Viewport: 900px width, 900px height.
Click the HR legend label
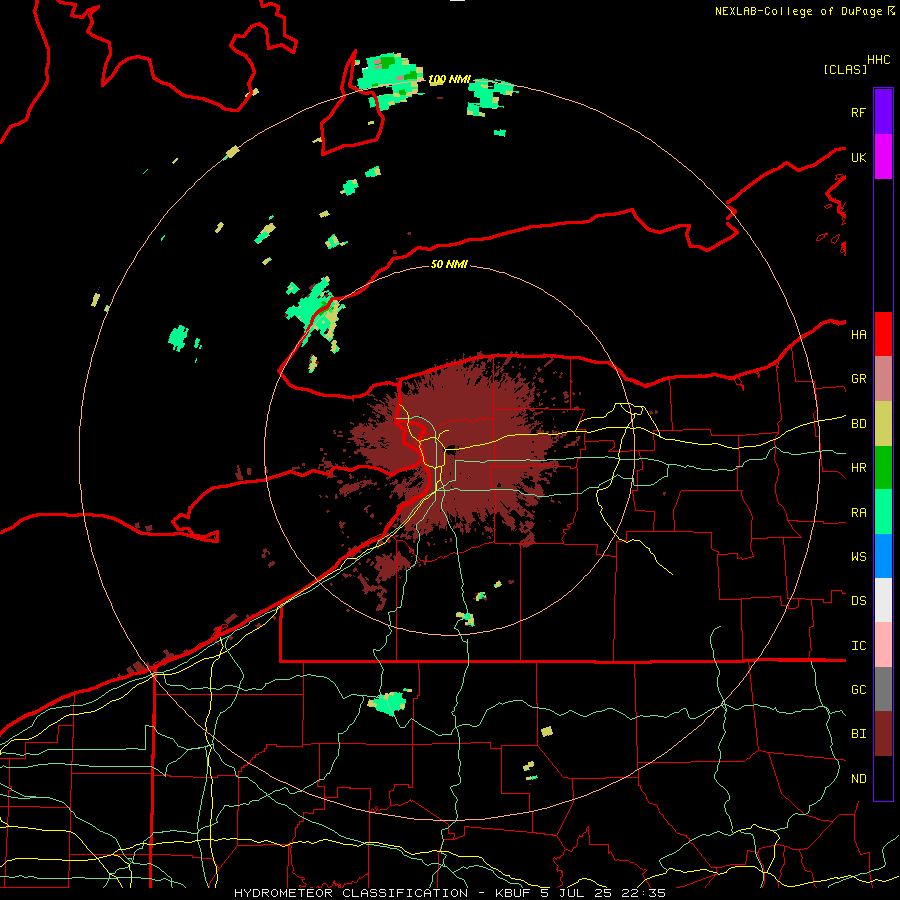click(858, 468)
